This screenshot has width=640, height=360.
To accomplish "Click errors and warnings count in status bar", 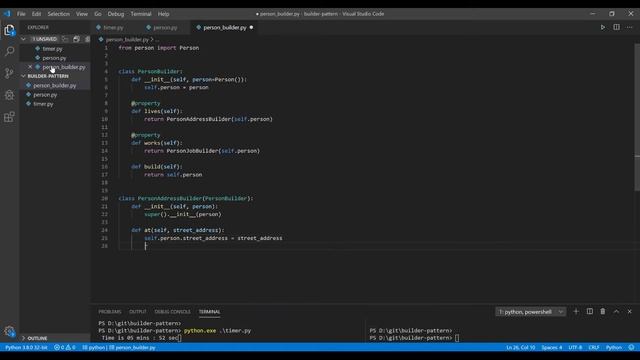I will pos(64,347).
